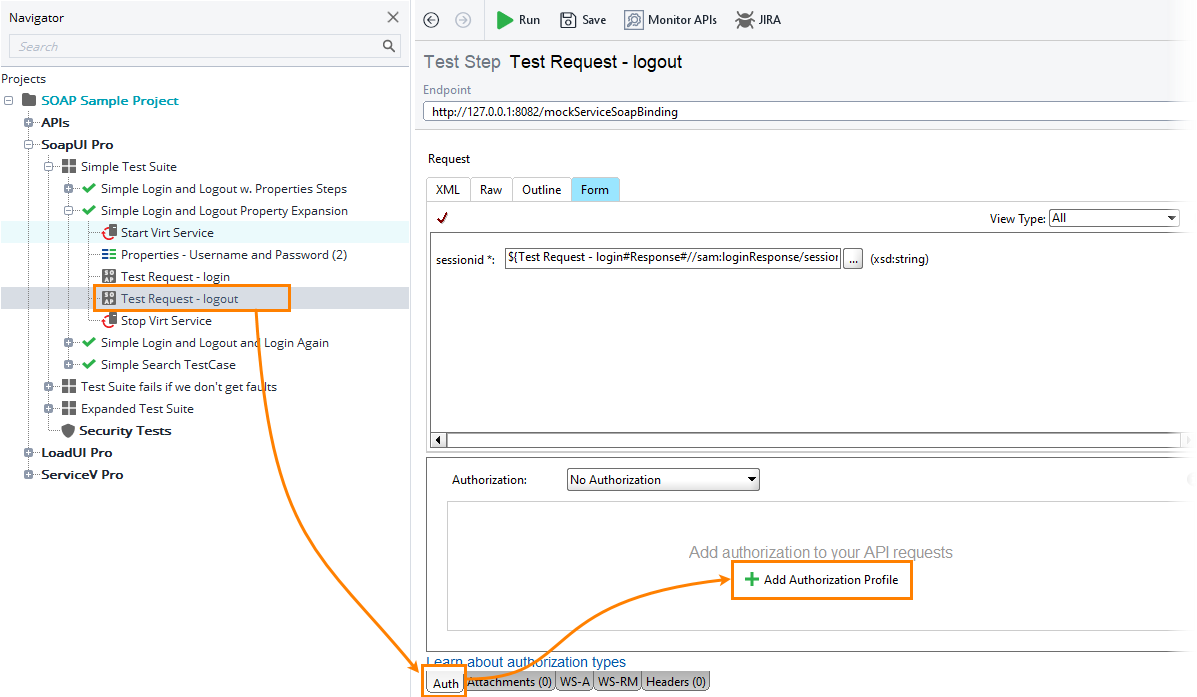The width and height of the screenshot is (1197, 697).
Task: Click the search magnifier icon in Navigator
Action: tap(389, 46)
